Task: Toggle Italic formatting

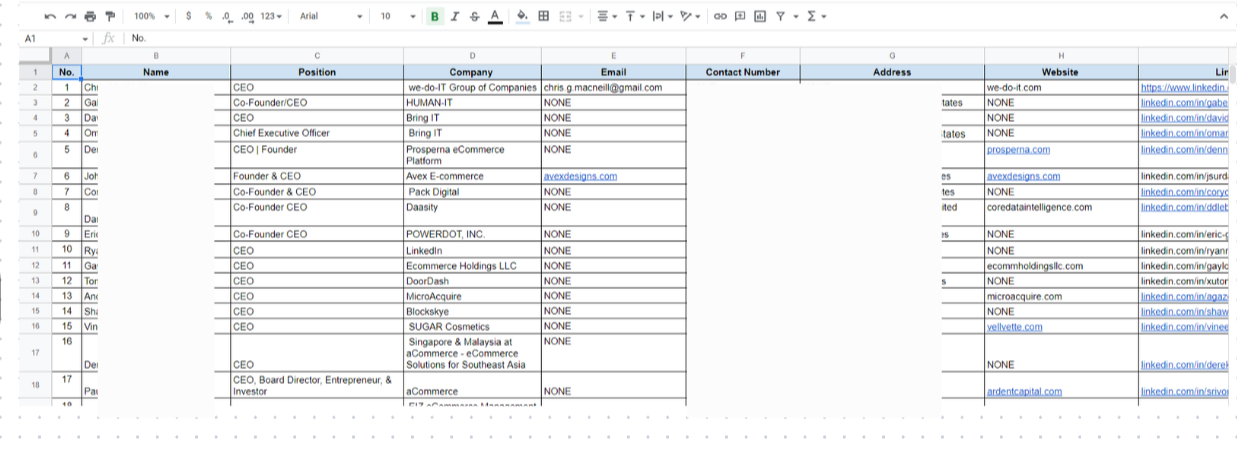Action: click(455, 16)
